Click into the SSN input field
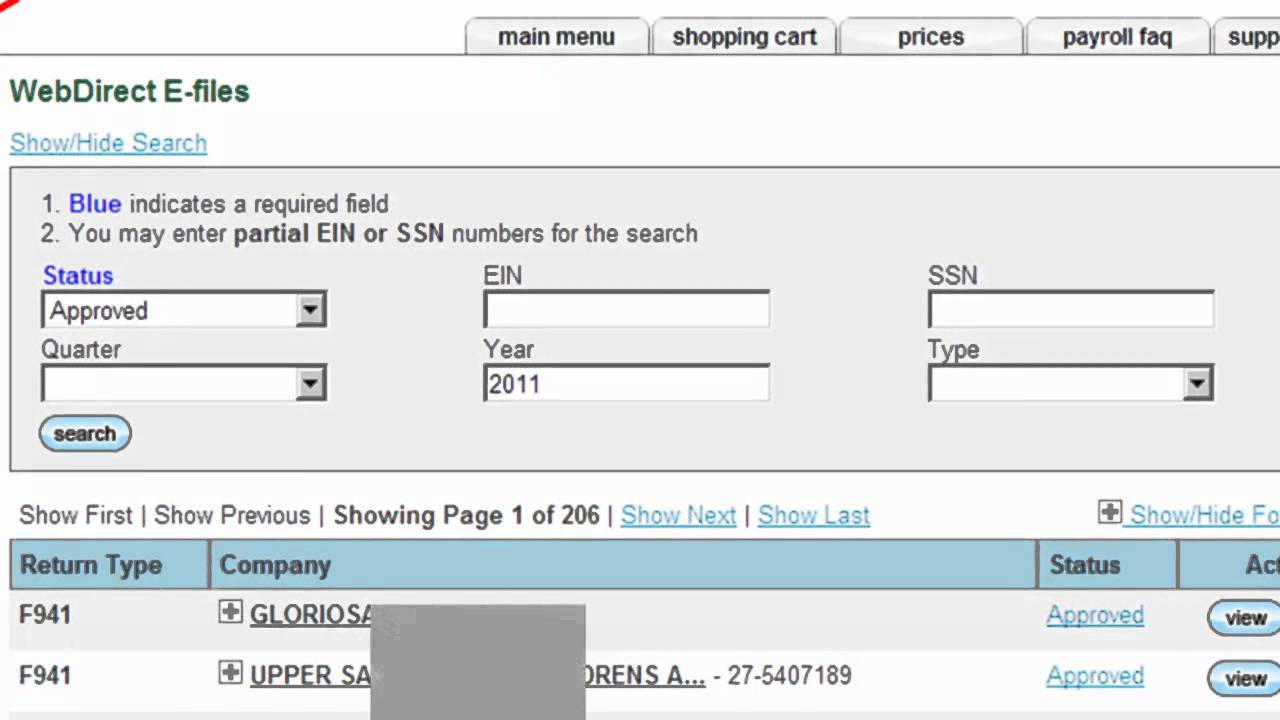This screenshot has height=720, width=1280. [x=1071, y=310]
